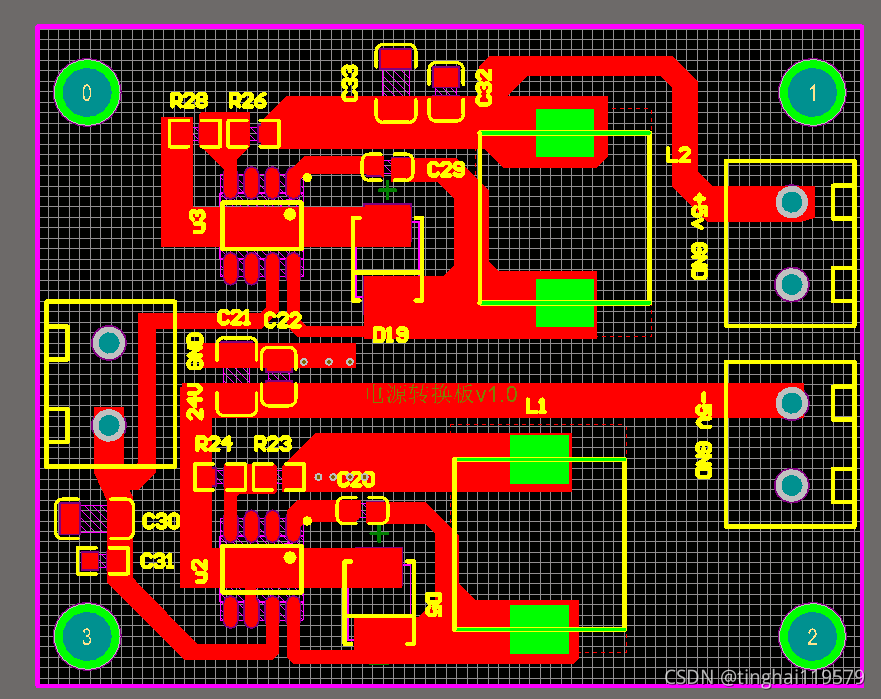
Task: Click the lower green pad of inductor L1
Action: [x=539, y=629]
